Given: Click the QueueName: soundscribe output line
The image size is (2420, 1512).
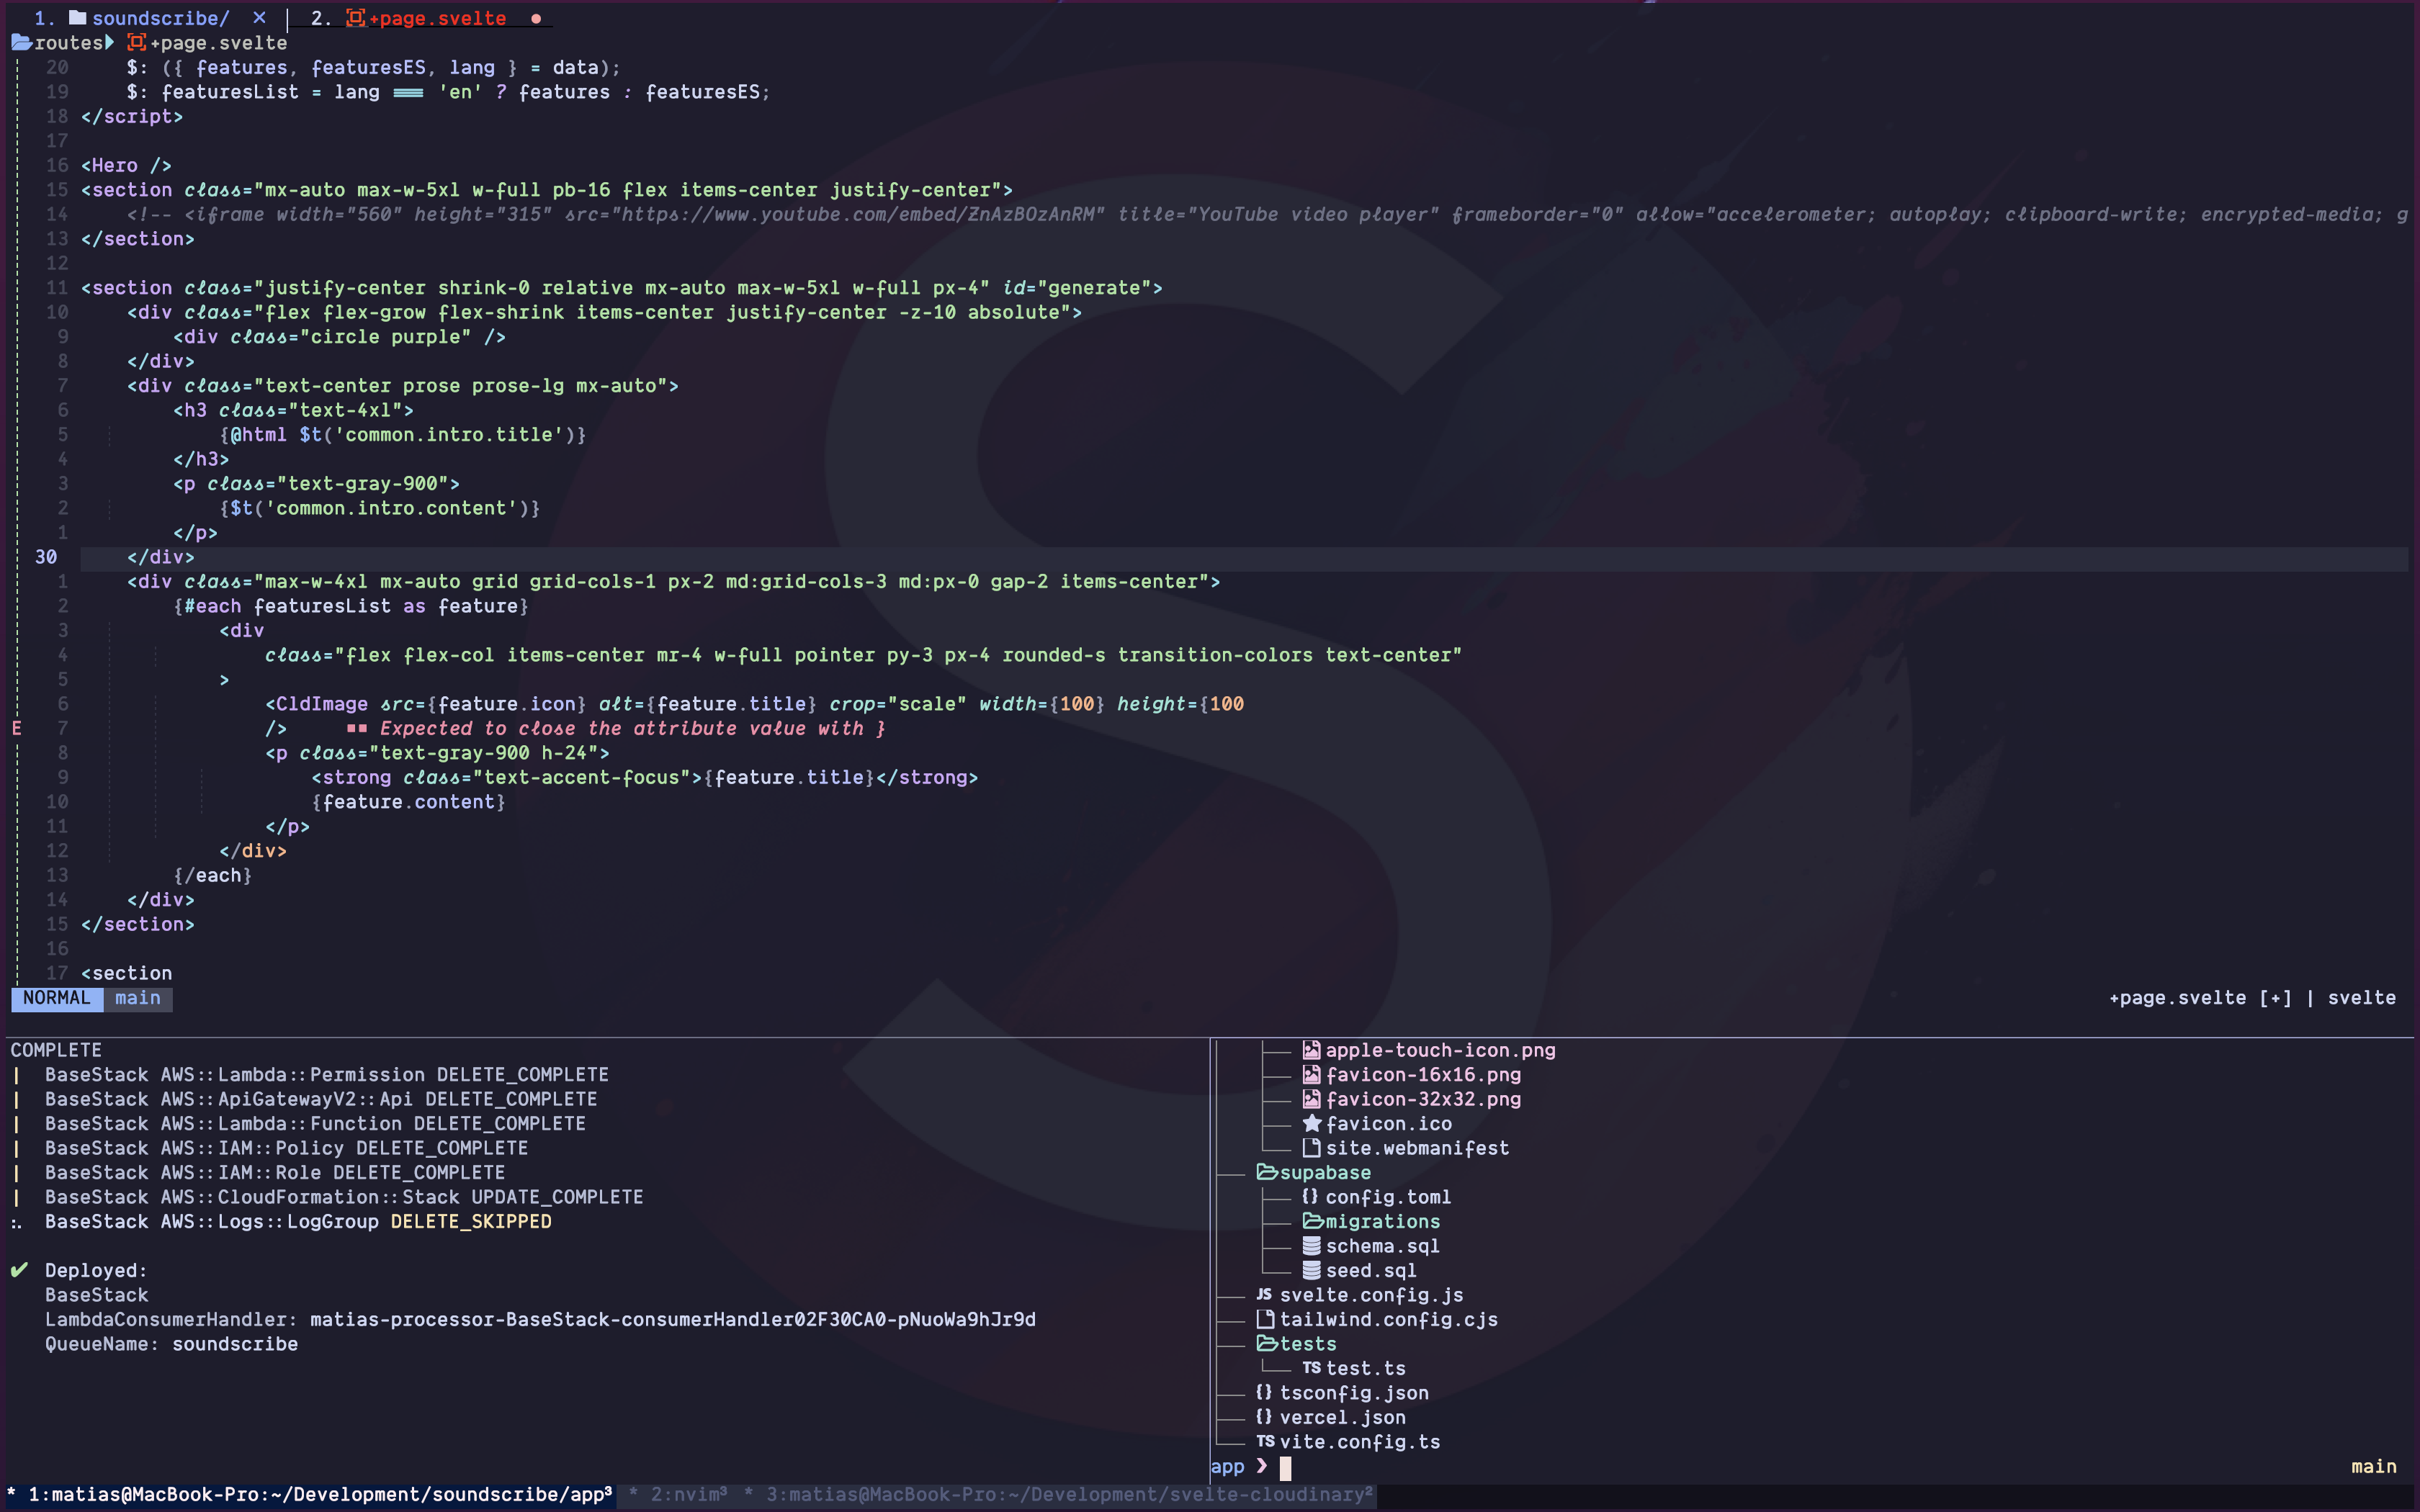Looking at the screenshot, I should (x=171, y=1344).
